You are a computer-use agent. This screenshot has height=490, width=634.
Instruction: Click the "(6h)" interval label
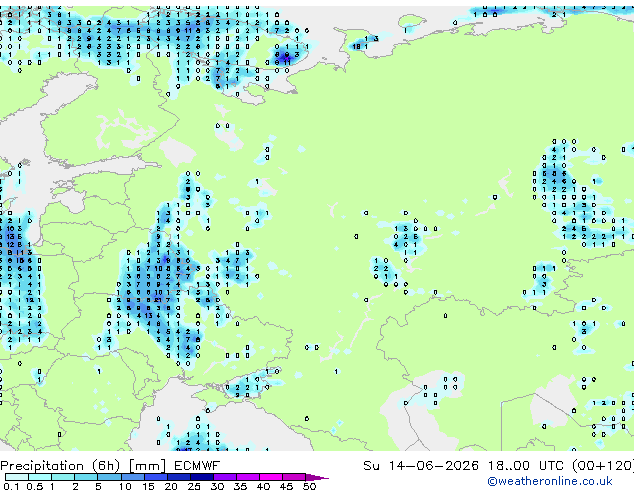pos(106,466)
